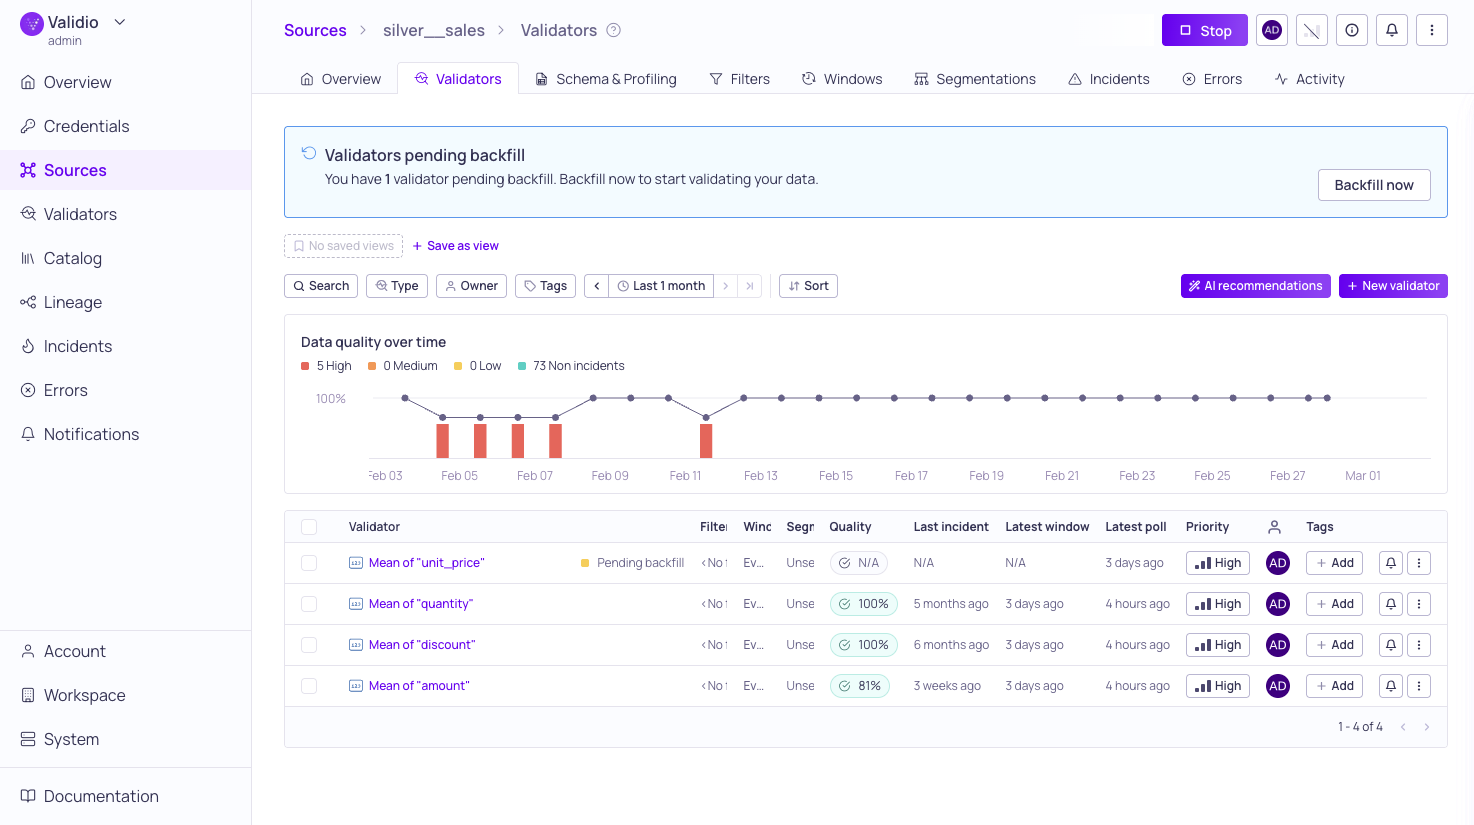The height and width of the screenshot is (825, 1474).
Task: Check the Mean of "discount" row checkbox
Action: point(309,645)
